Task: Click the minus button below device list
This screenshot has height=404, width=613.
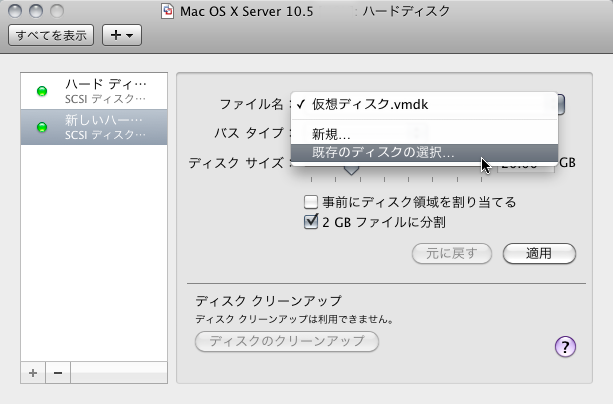Action: coord(57,372)
